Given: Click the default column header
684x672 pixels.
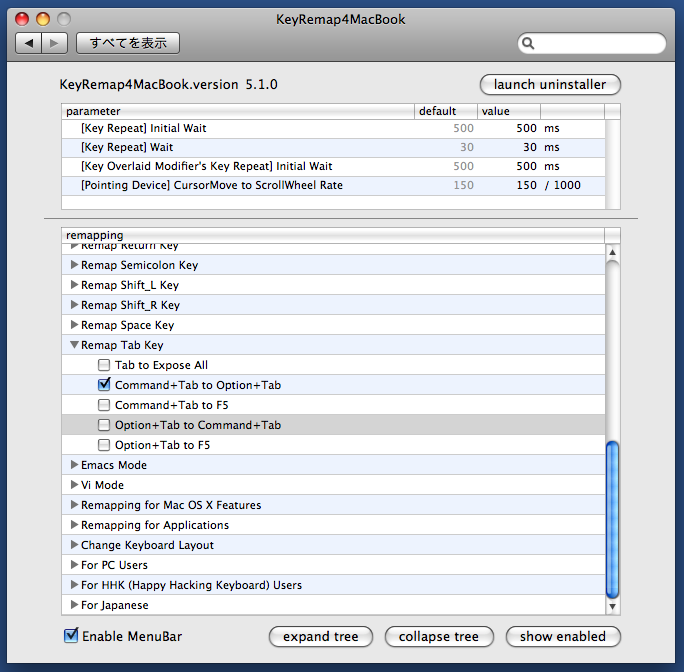Looking at the screenshot, I should coord(446,111).
